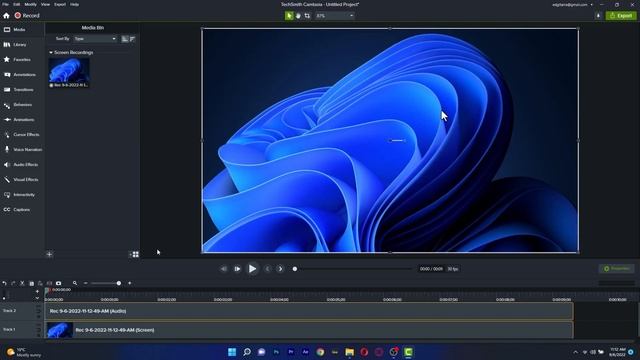Select the Crop canvas tool

pyautogui.click(x=307, y=16)
